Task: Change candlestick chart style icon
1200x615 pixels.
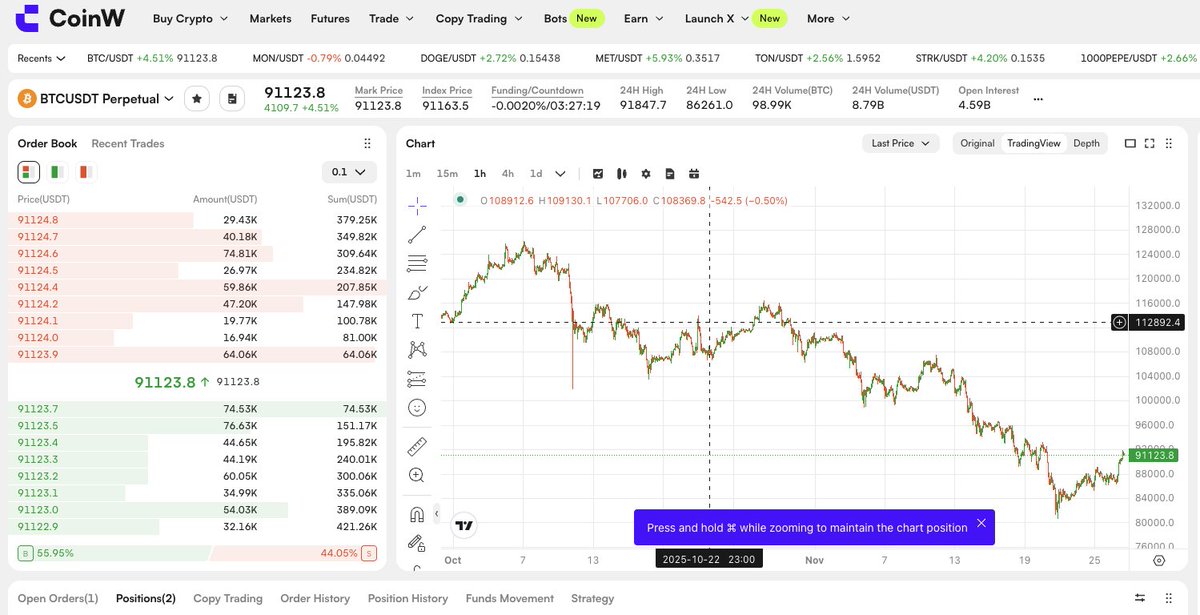Action: 622,173
